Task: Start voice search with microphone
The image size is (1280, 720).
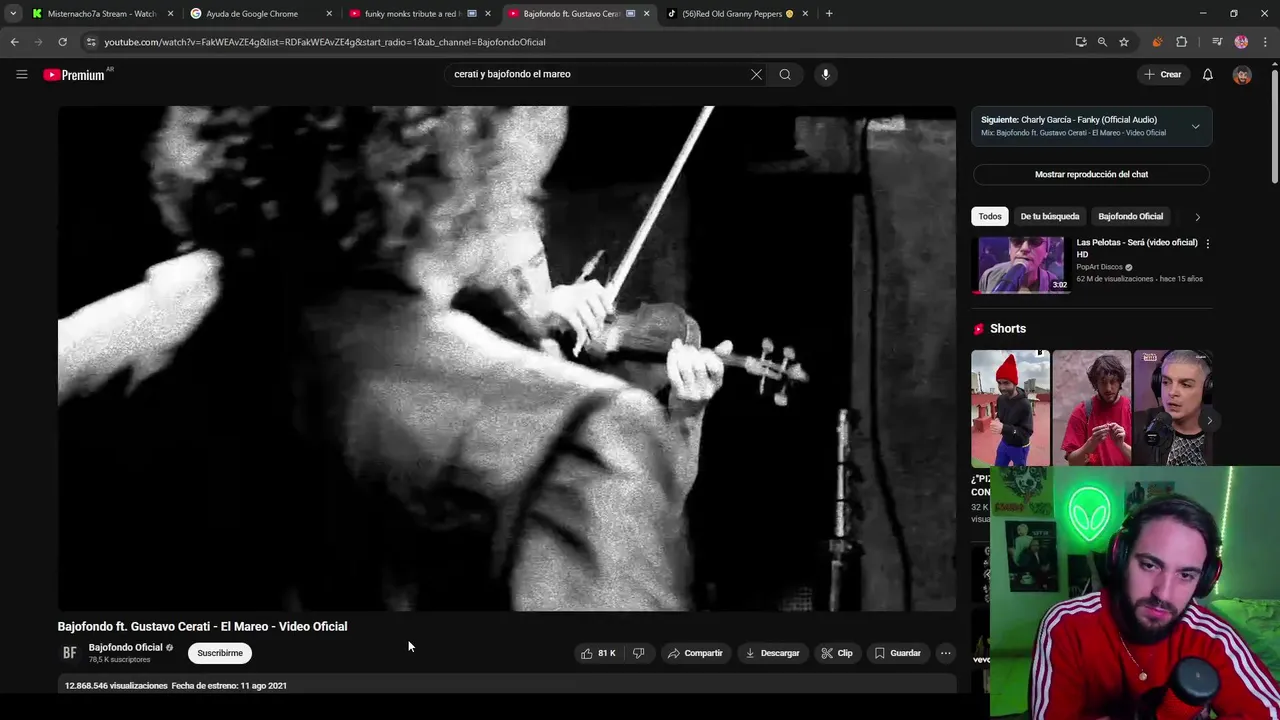Action: click(x=825, y=74)
